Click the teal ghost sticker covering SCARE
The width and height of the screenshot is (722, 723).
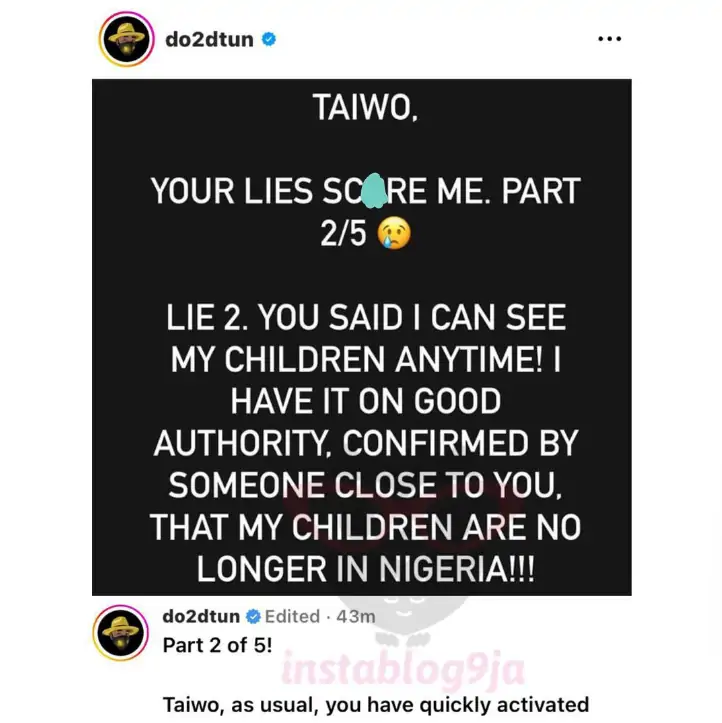pos(374,191)
